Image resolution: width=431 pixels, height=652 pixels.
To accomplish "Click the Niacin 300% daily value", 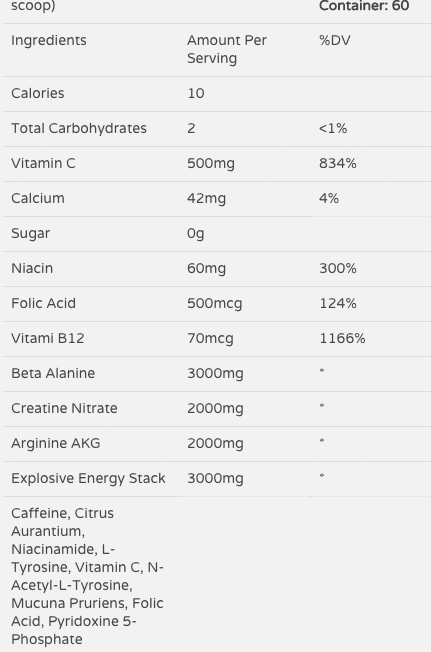I will tap(337, 268).
